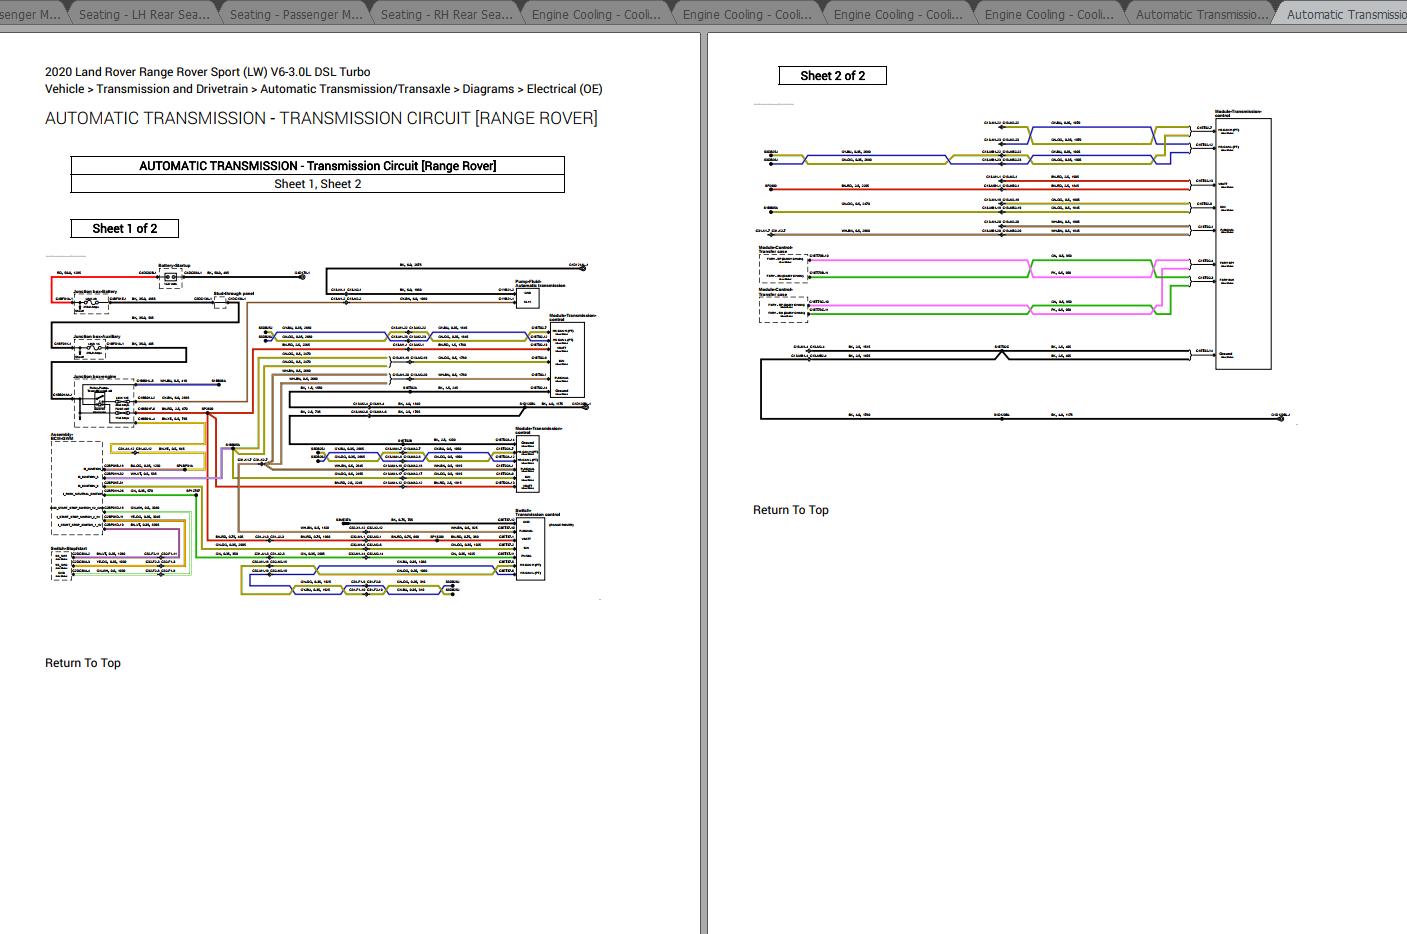Open the Diagrams breadcrumb link

(x=490, y=88)
